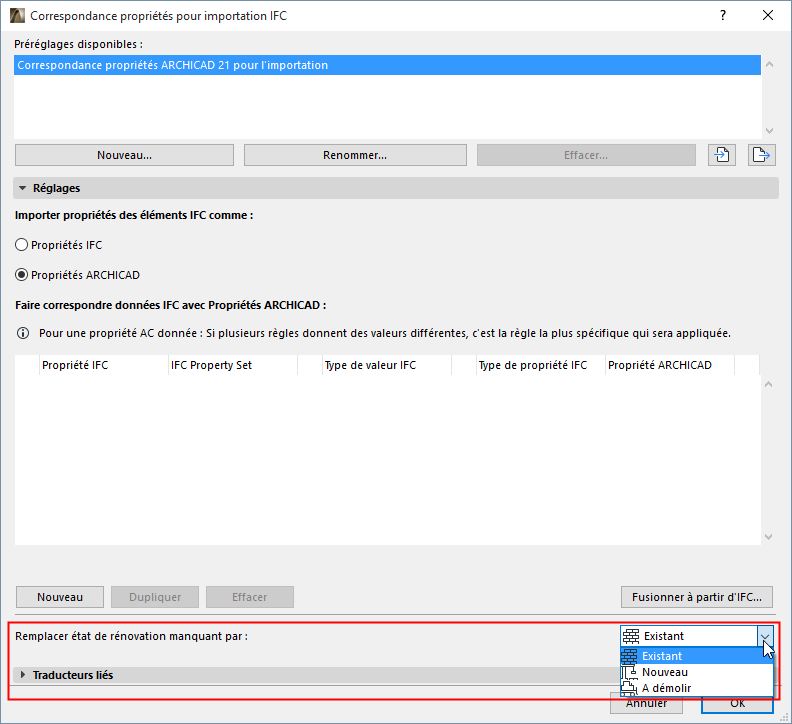
Task: Click the Effacer... preset button
Action: (x=586, y=155)
